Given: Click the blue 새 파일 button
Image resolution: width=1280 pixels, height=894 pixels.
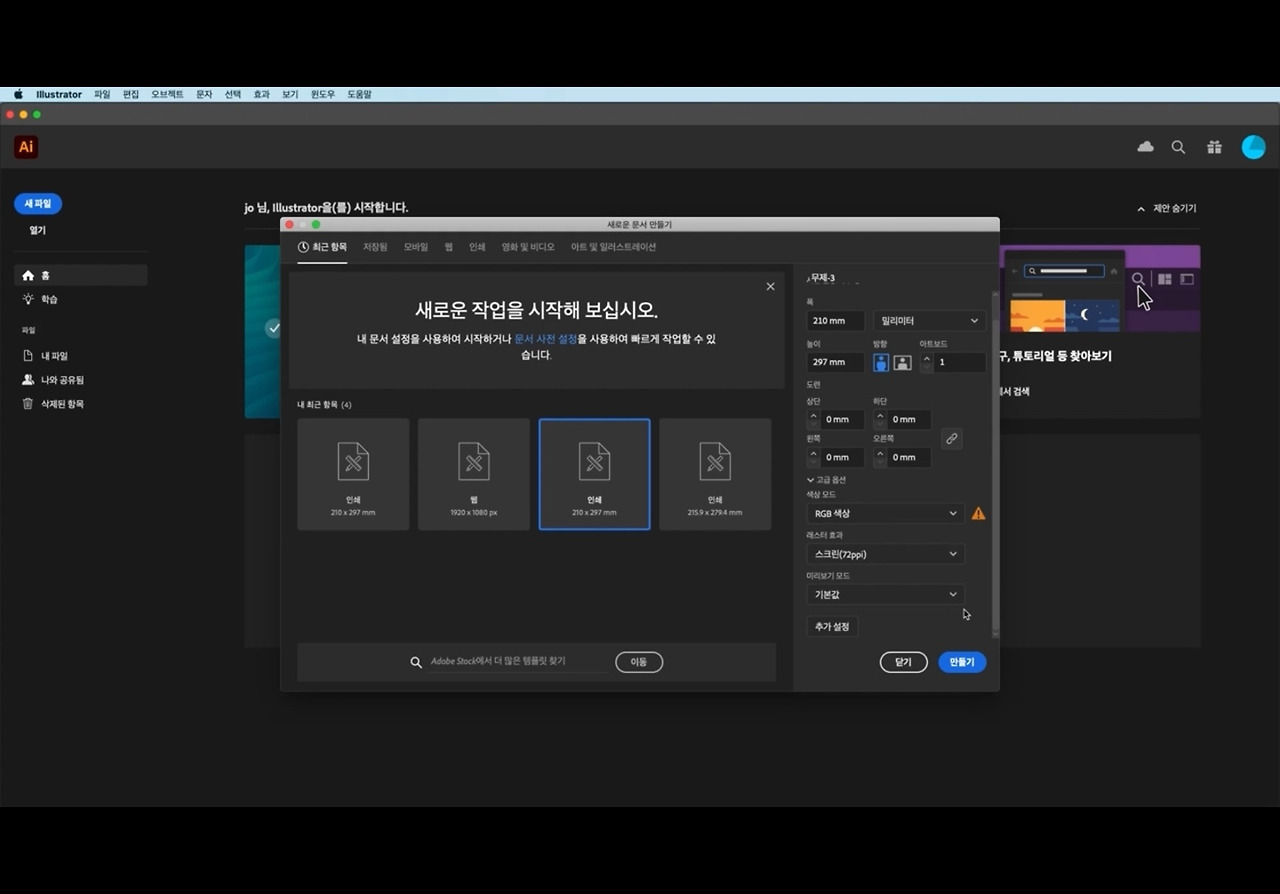Looking at the screenshot, I should click(x=38, y=204).
